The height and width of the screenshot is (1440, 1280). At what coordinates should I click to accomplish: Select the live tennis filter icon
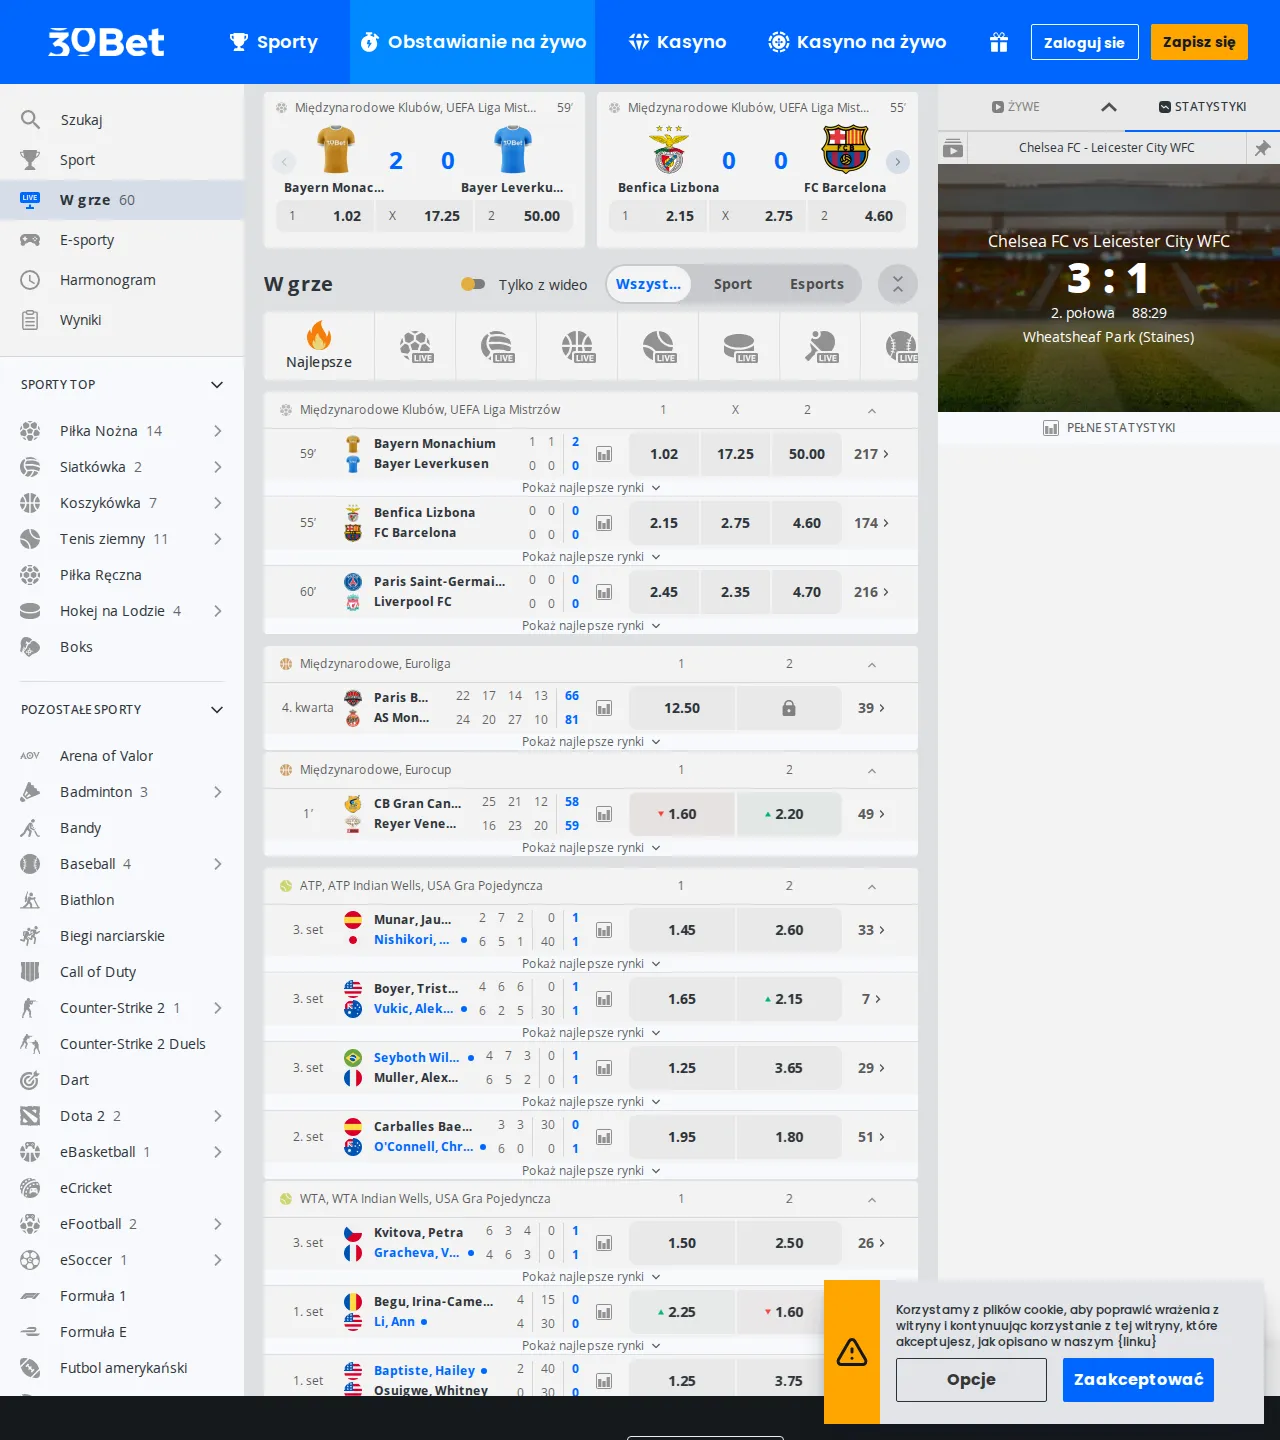click(658, 347)
